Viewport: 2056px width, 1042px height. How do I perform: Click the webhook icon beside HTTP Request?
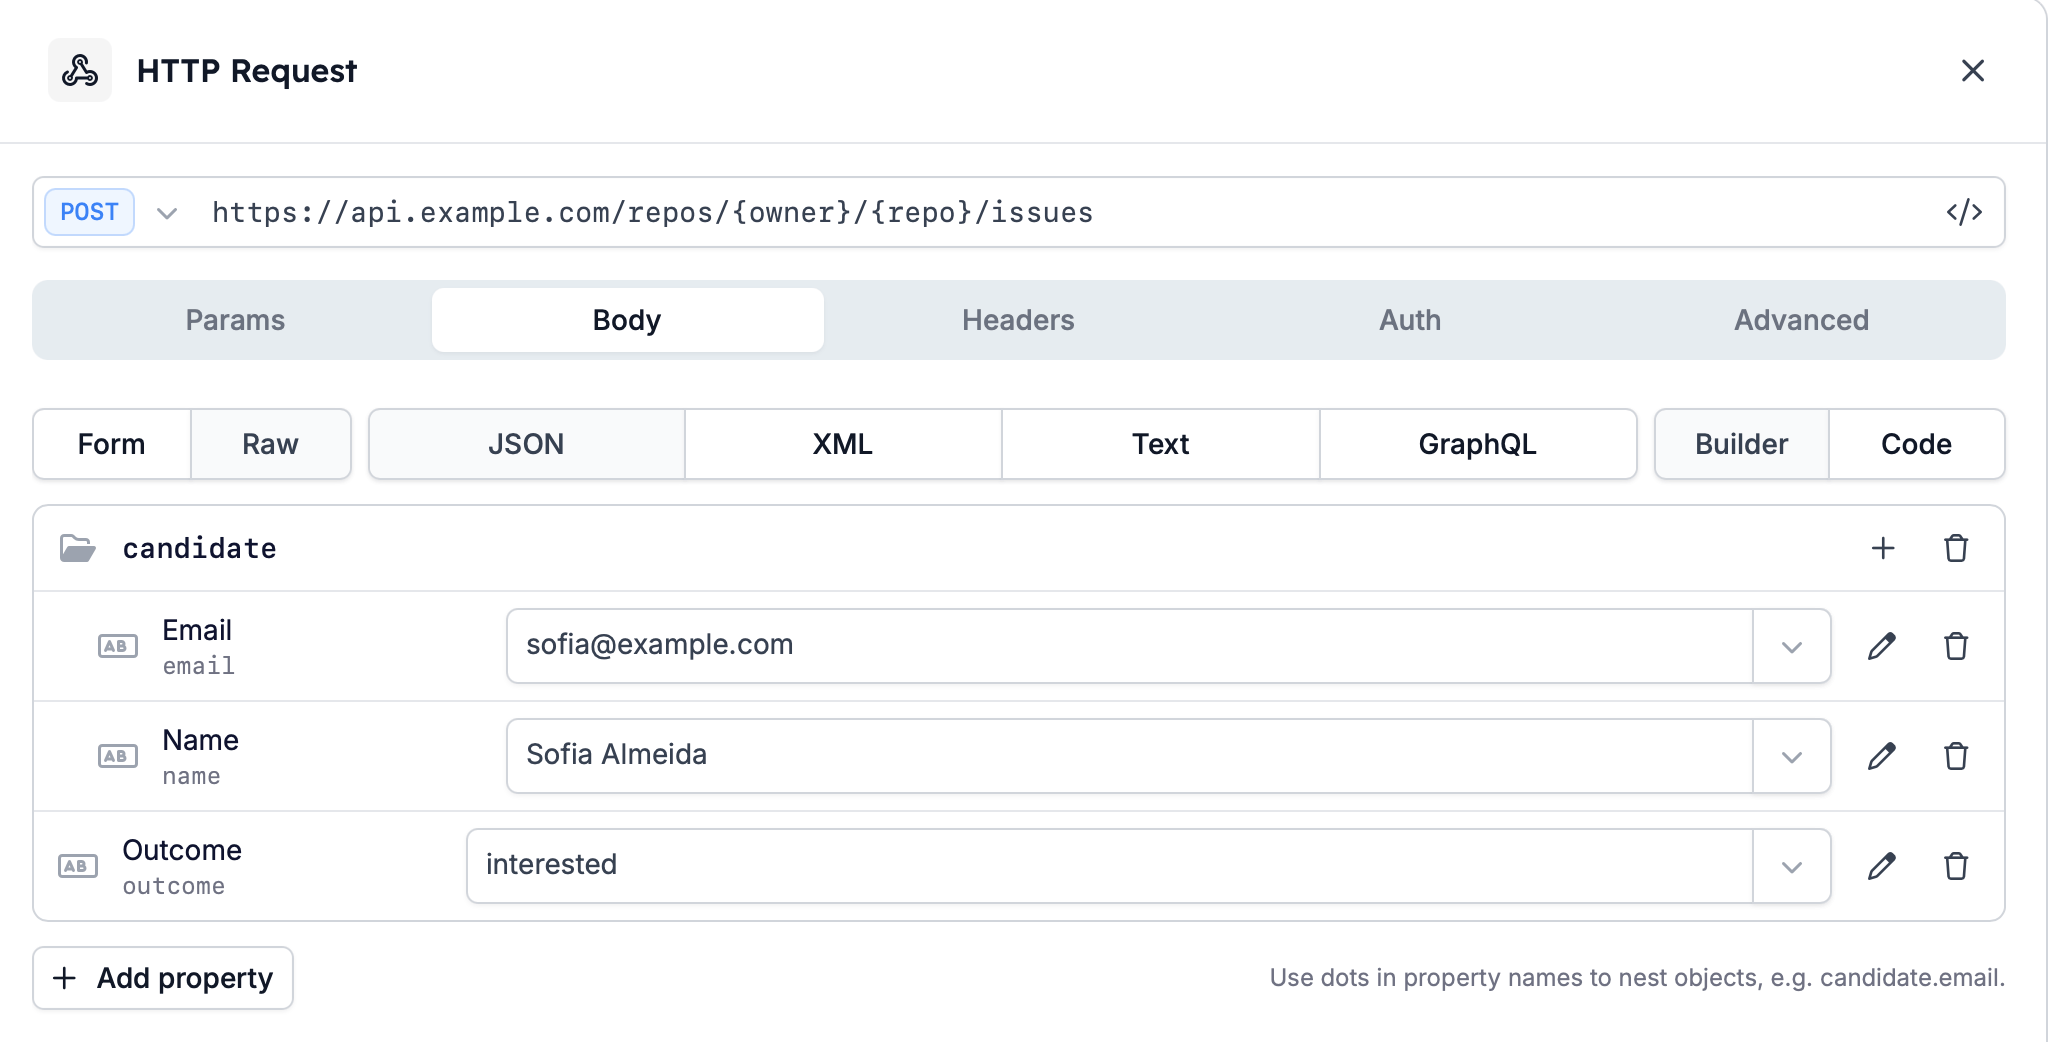80,70
